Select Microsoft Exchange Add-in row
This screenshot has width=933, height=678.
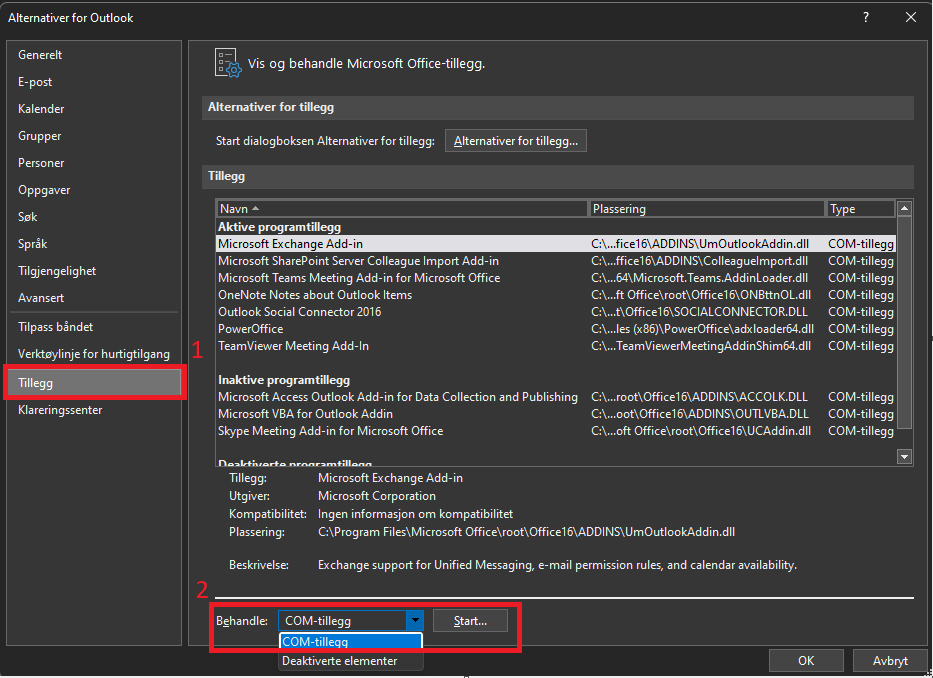556,243
